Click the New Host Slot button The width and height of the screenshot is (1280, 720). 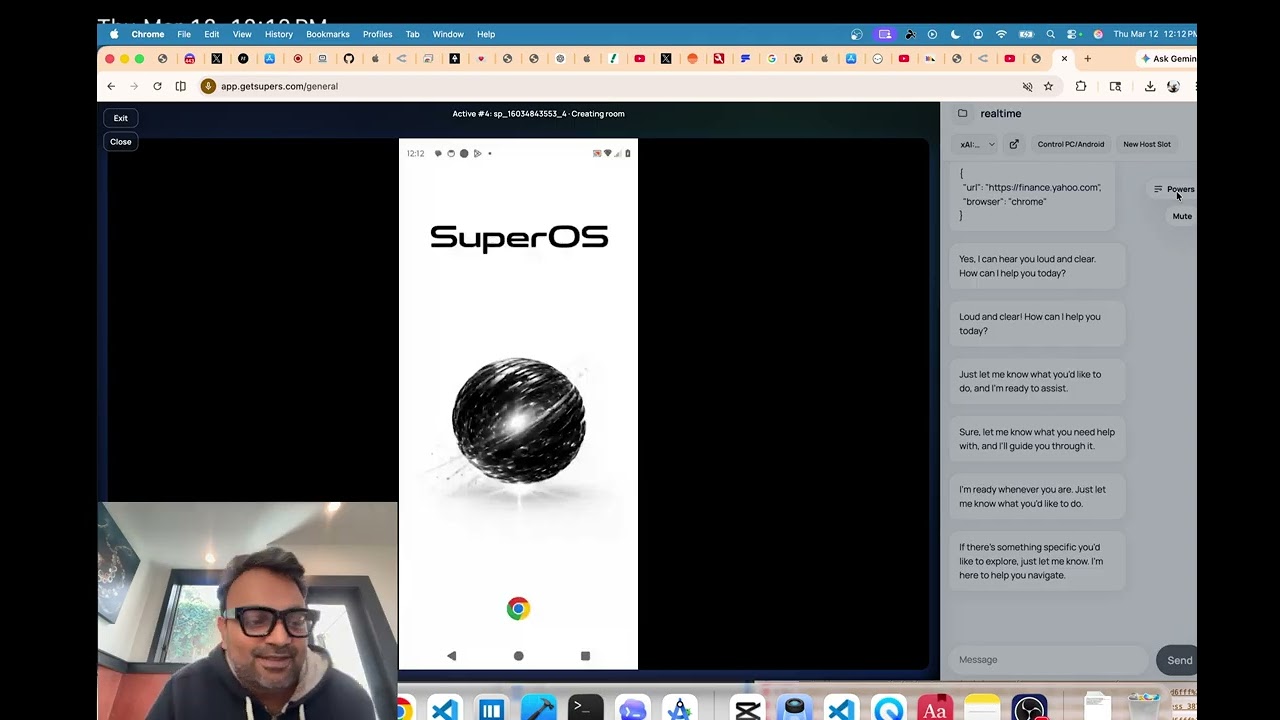1147,144
